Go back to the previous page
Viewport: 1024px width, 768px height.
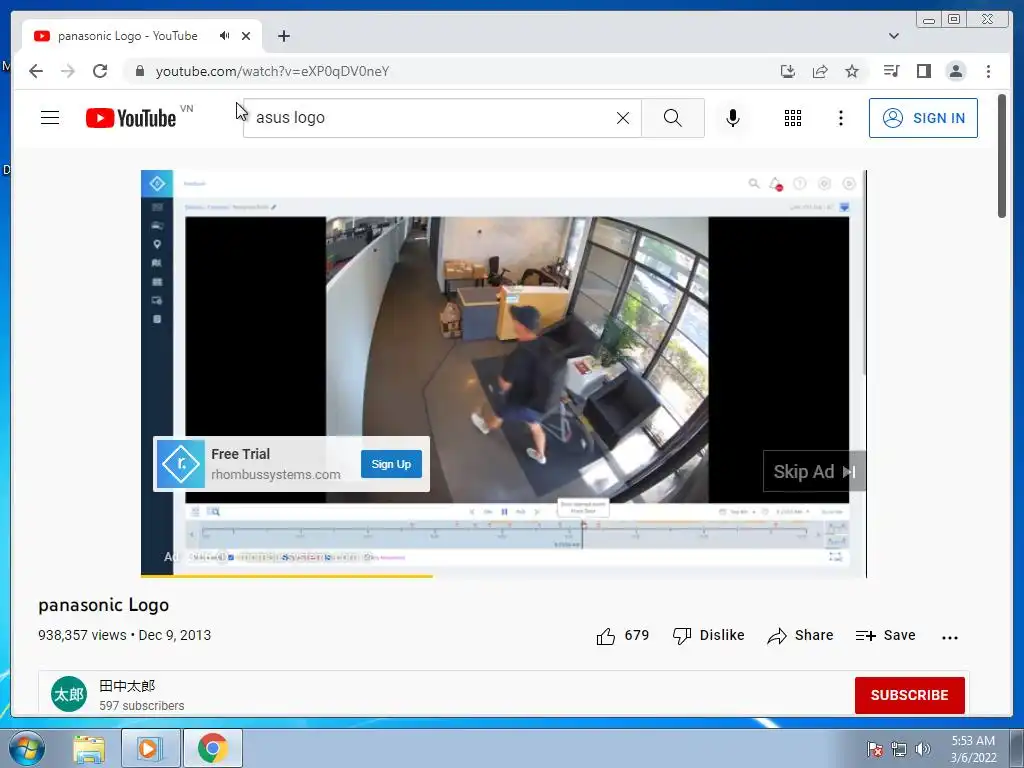(x=36, y=71)
